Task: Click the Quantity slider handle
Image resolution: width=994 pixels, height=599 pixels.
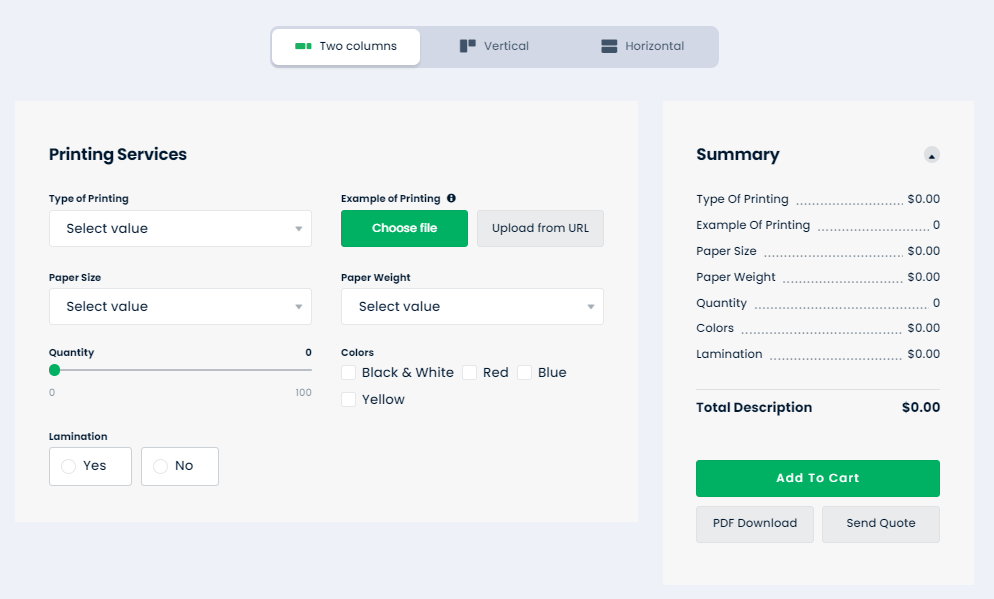Action: tap(55, 370)
